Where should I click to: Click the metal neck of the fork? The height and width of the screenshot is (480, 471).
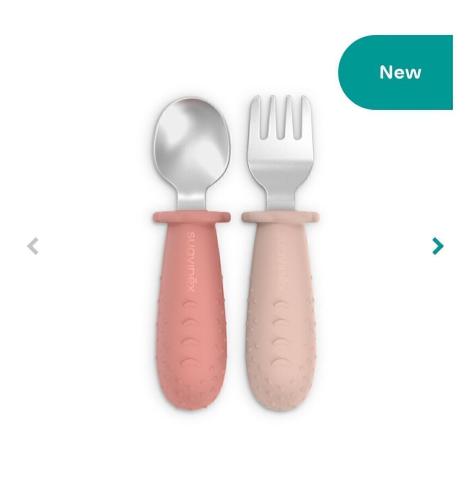point(281,200)
